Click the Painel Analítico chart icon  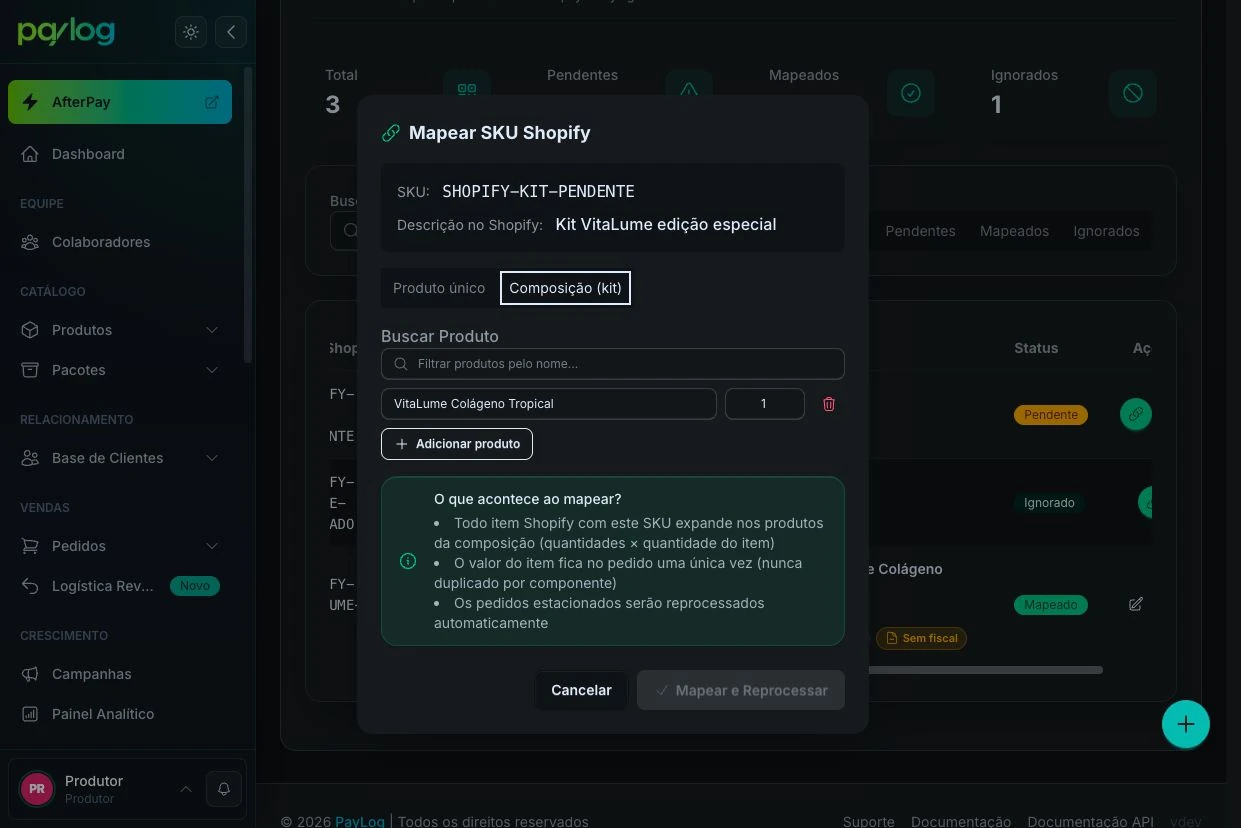(x=31, y=714)
